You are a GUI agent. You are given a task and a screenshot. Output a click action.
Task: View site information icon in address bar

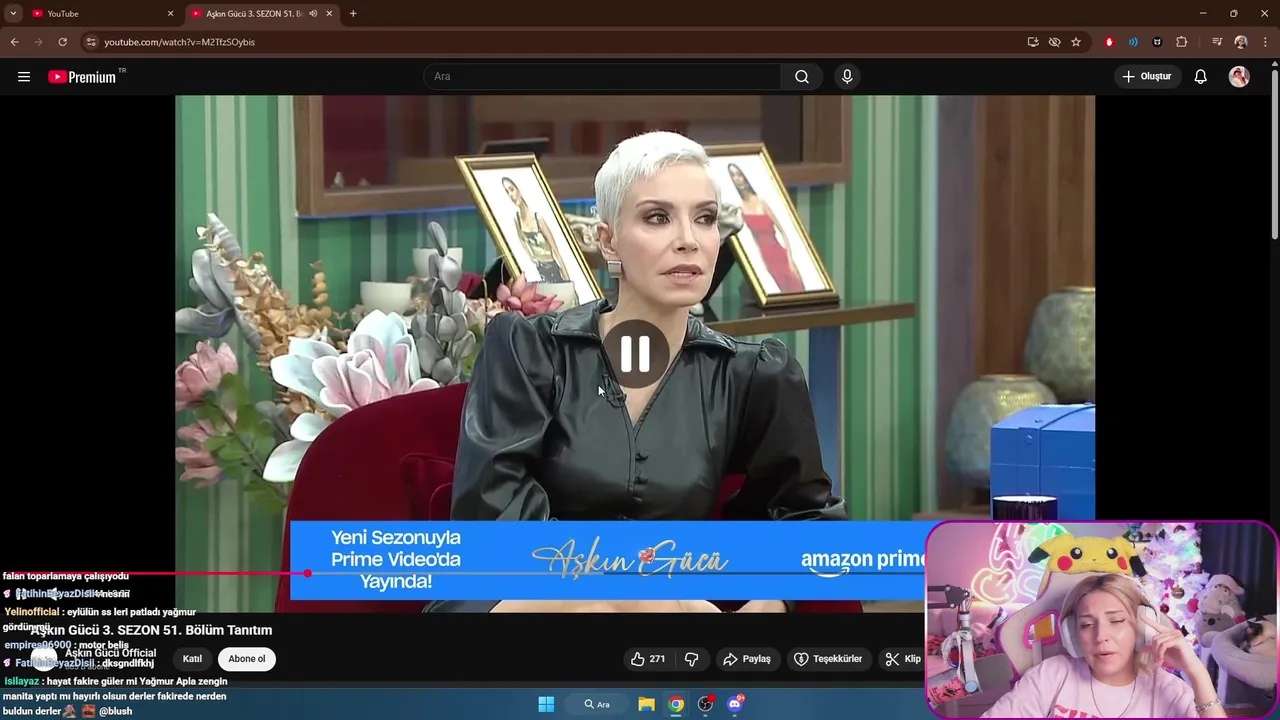(91, 42)
